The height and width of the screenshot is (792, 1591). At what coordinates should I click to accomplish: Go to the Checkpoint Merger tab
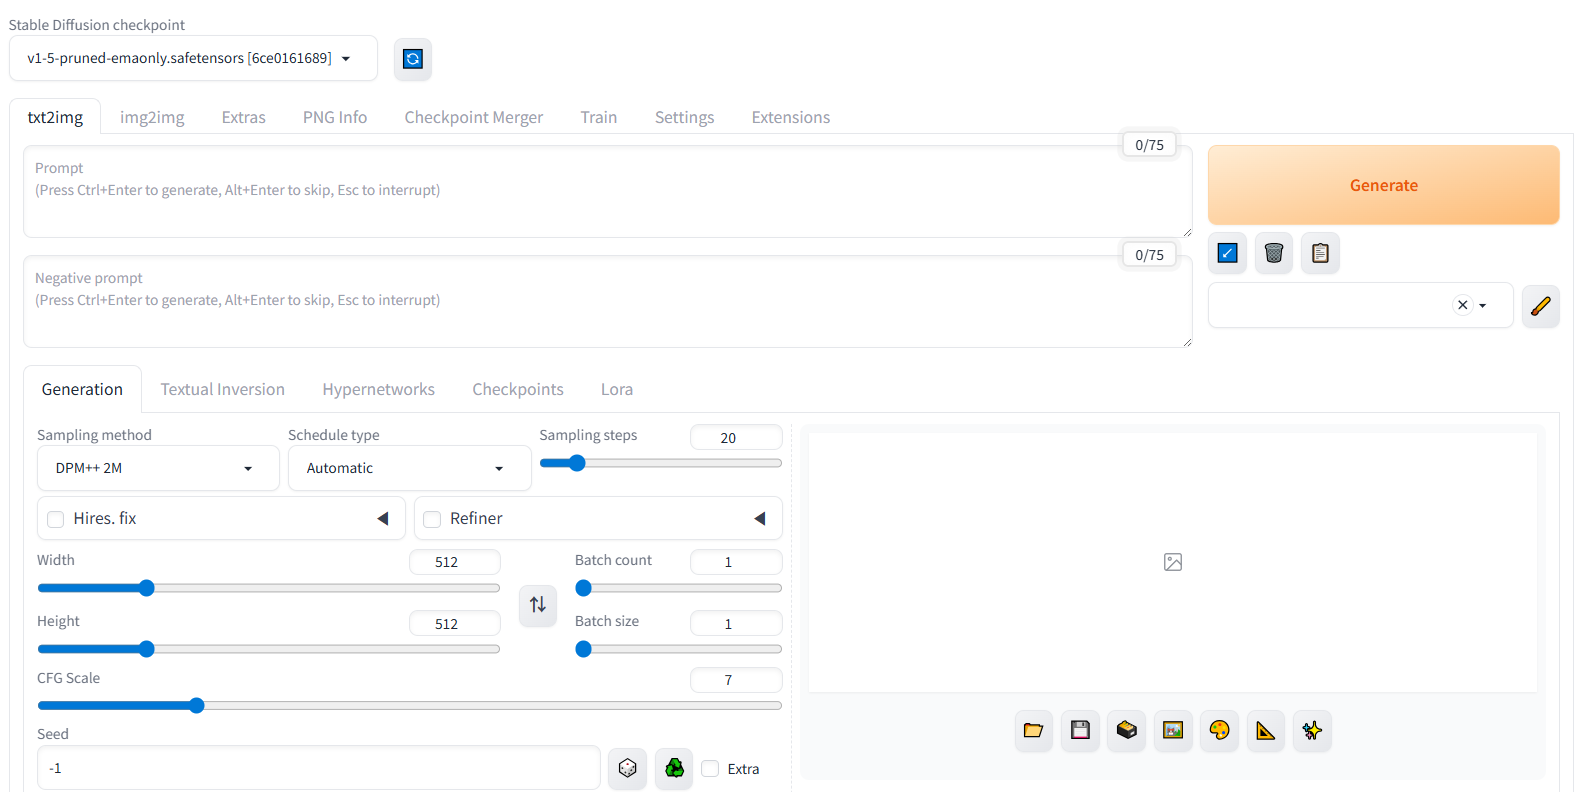[x=474, y=117]
